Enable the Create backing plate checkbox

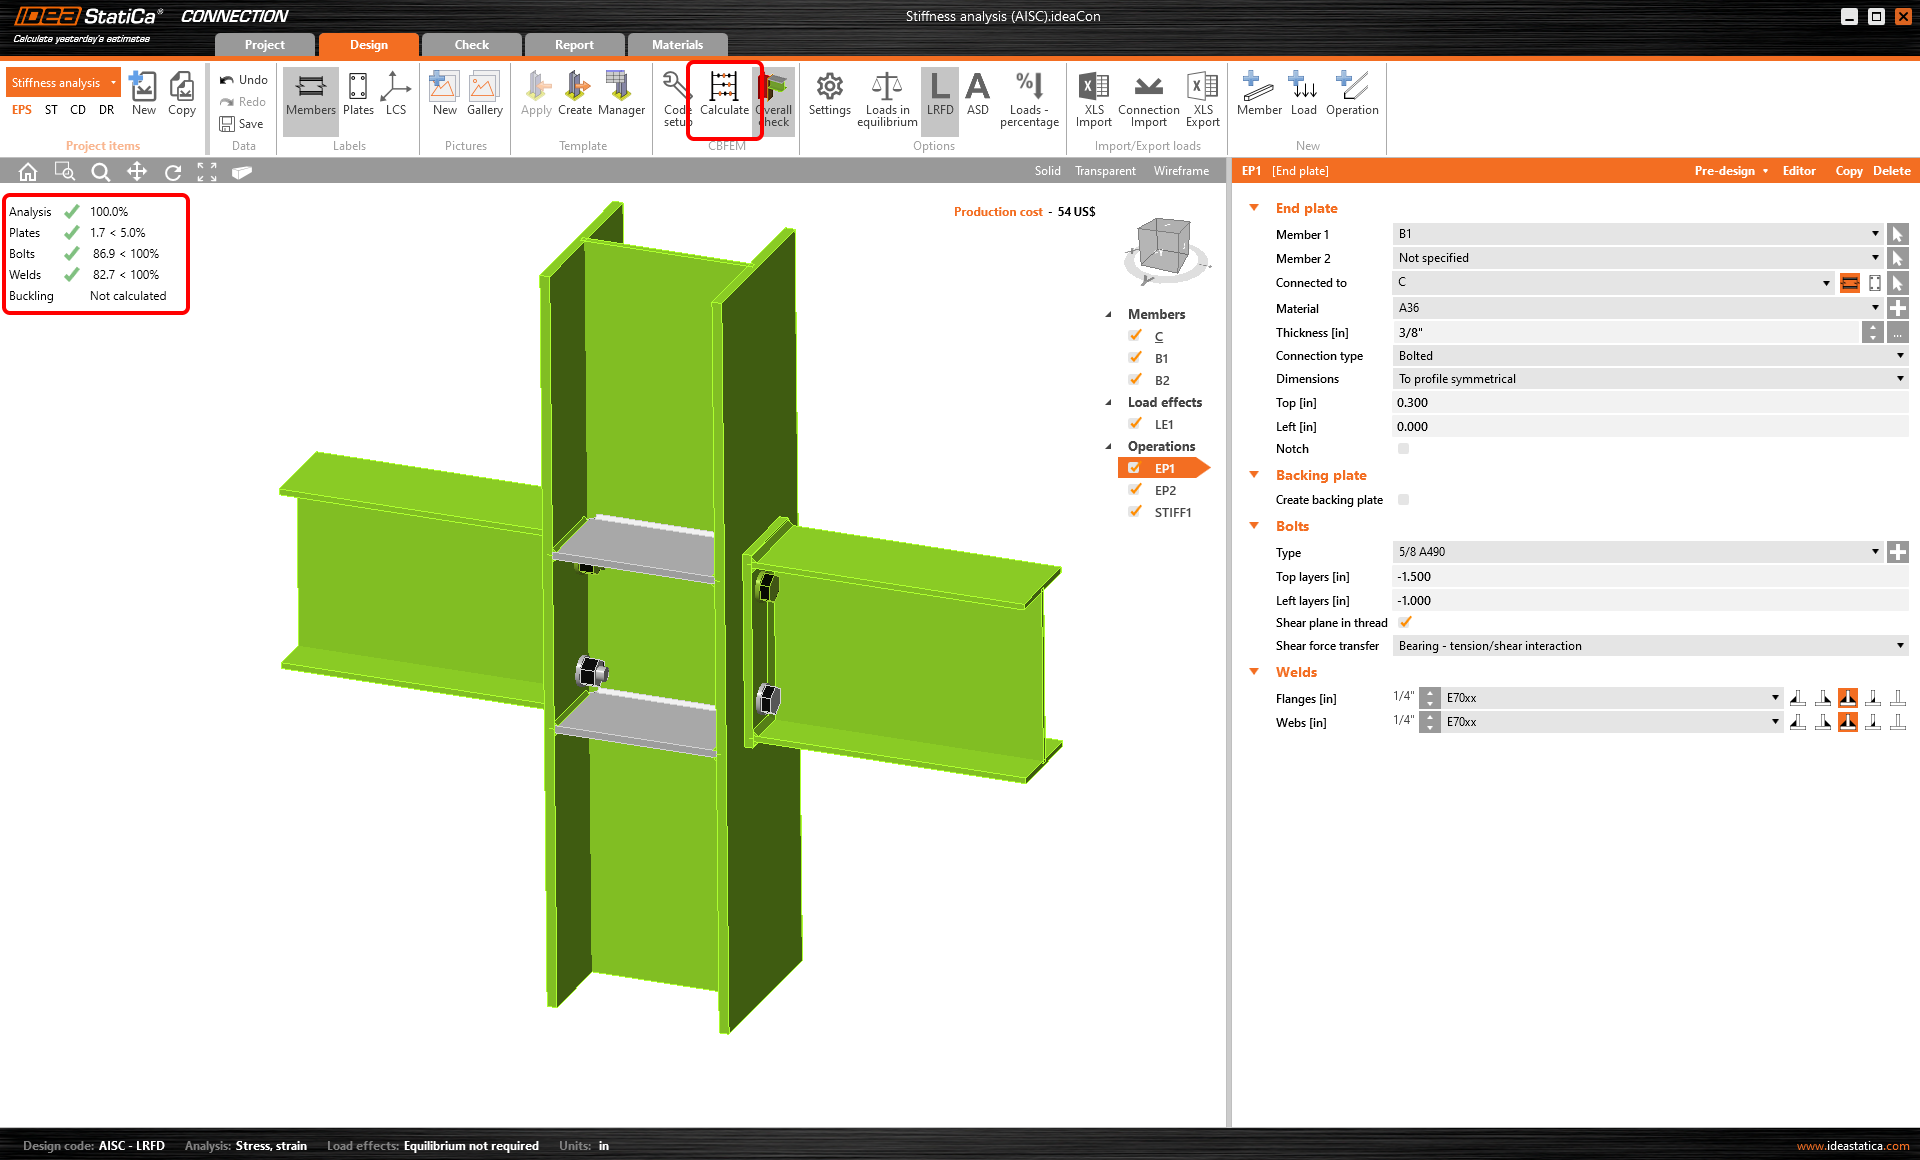(x=1403, y=499)
